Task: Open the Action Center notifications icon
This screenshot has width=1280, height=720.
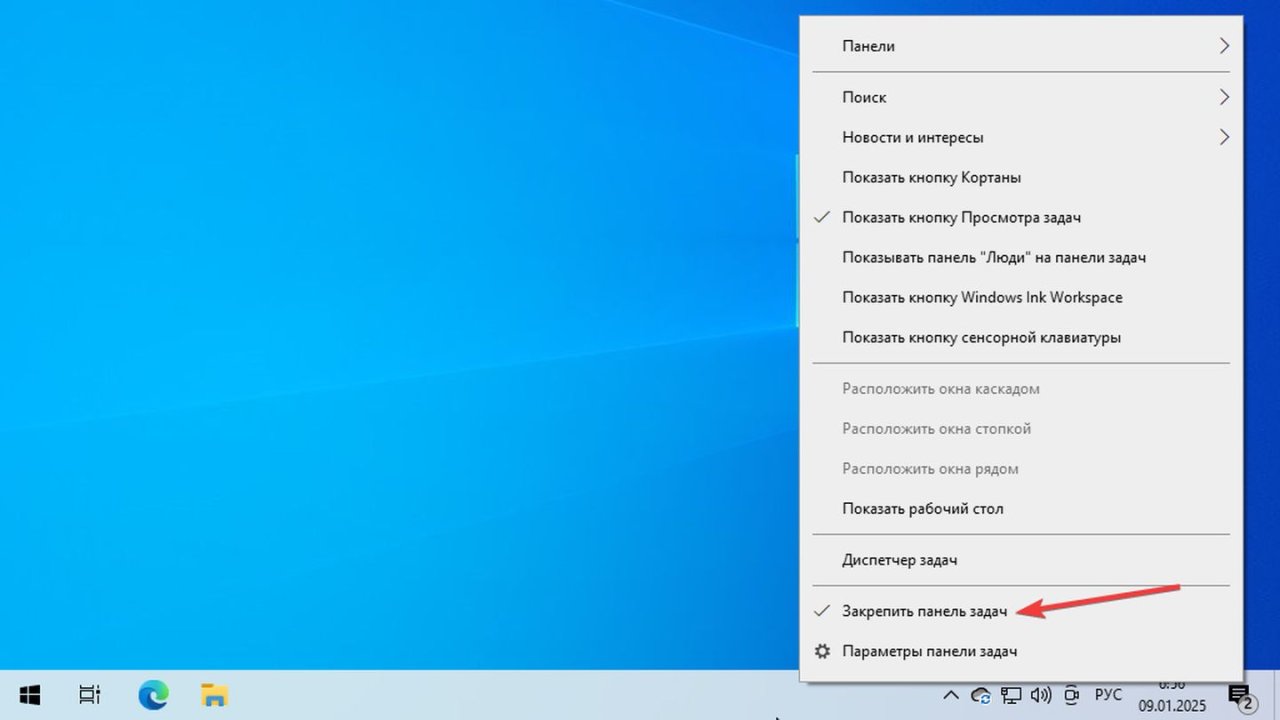Action: 1240,696
